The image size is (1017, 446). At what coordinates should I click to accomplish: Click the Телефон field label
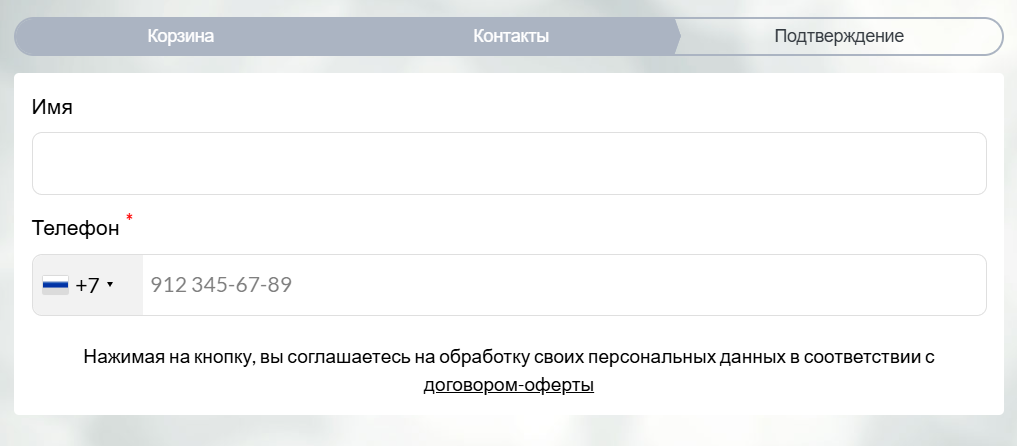[76, 229]
